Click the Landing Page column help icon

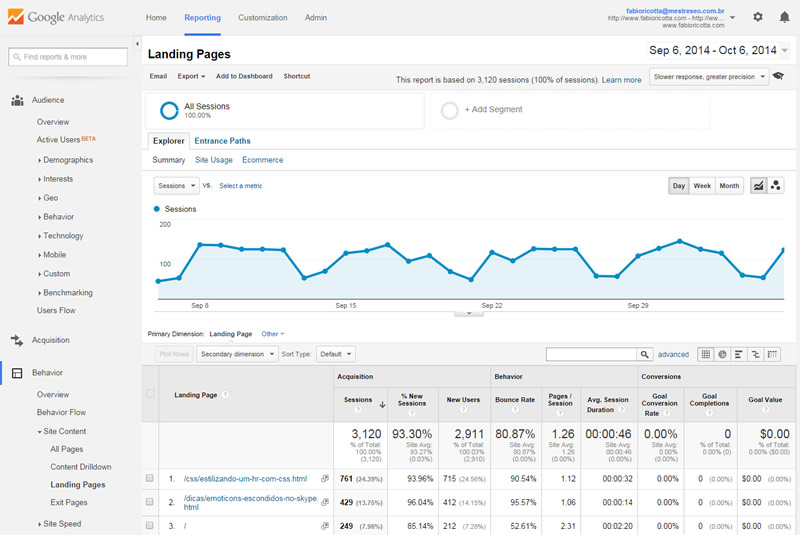(x=225, y=395)
